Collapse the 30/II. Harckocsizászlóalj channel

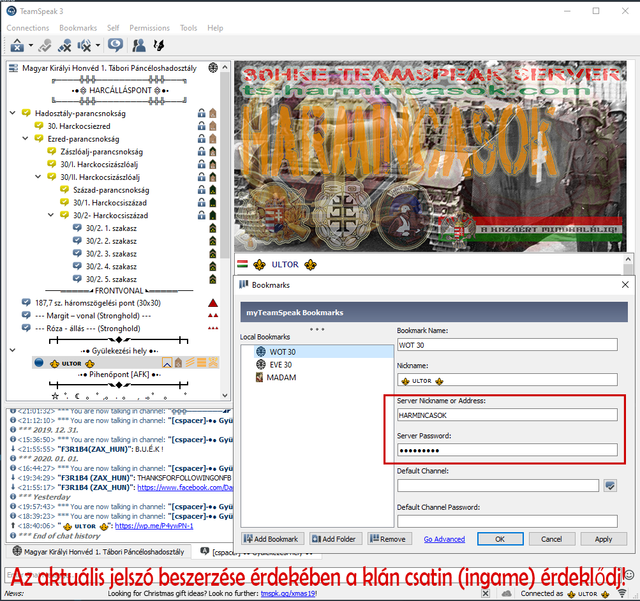coord(38,177)
